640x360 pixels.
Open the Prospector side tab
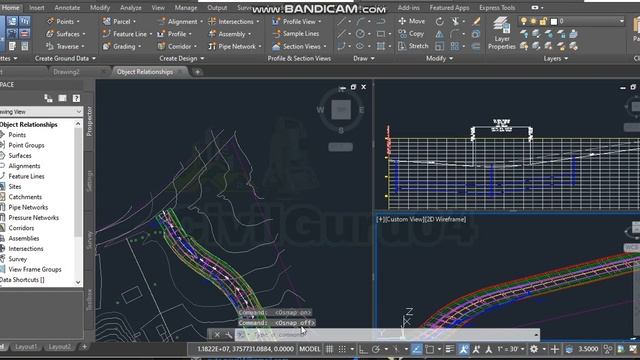(x=89, y=121)
